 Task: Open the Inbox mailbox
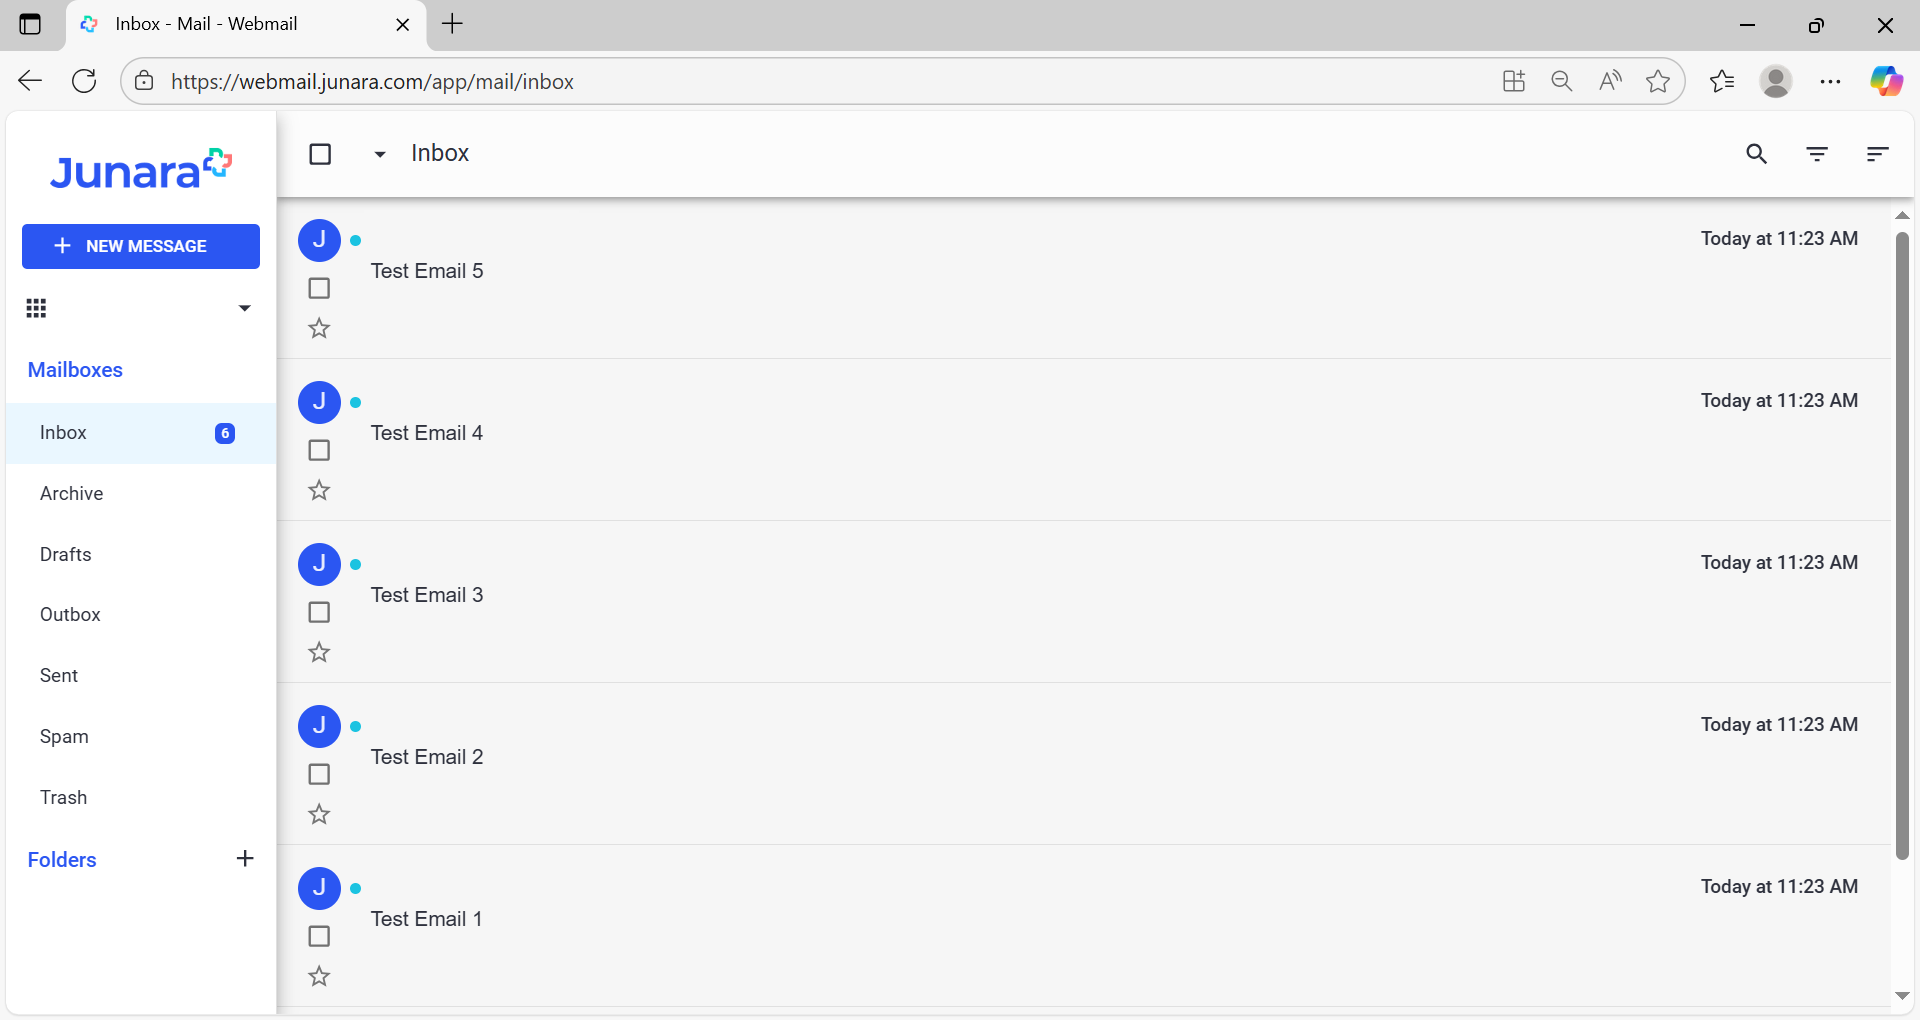[x=141, y=433]
